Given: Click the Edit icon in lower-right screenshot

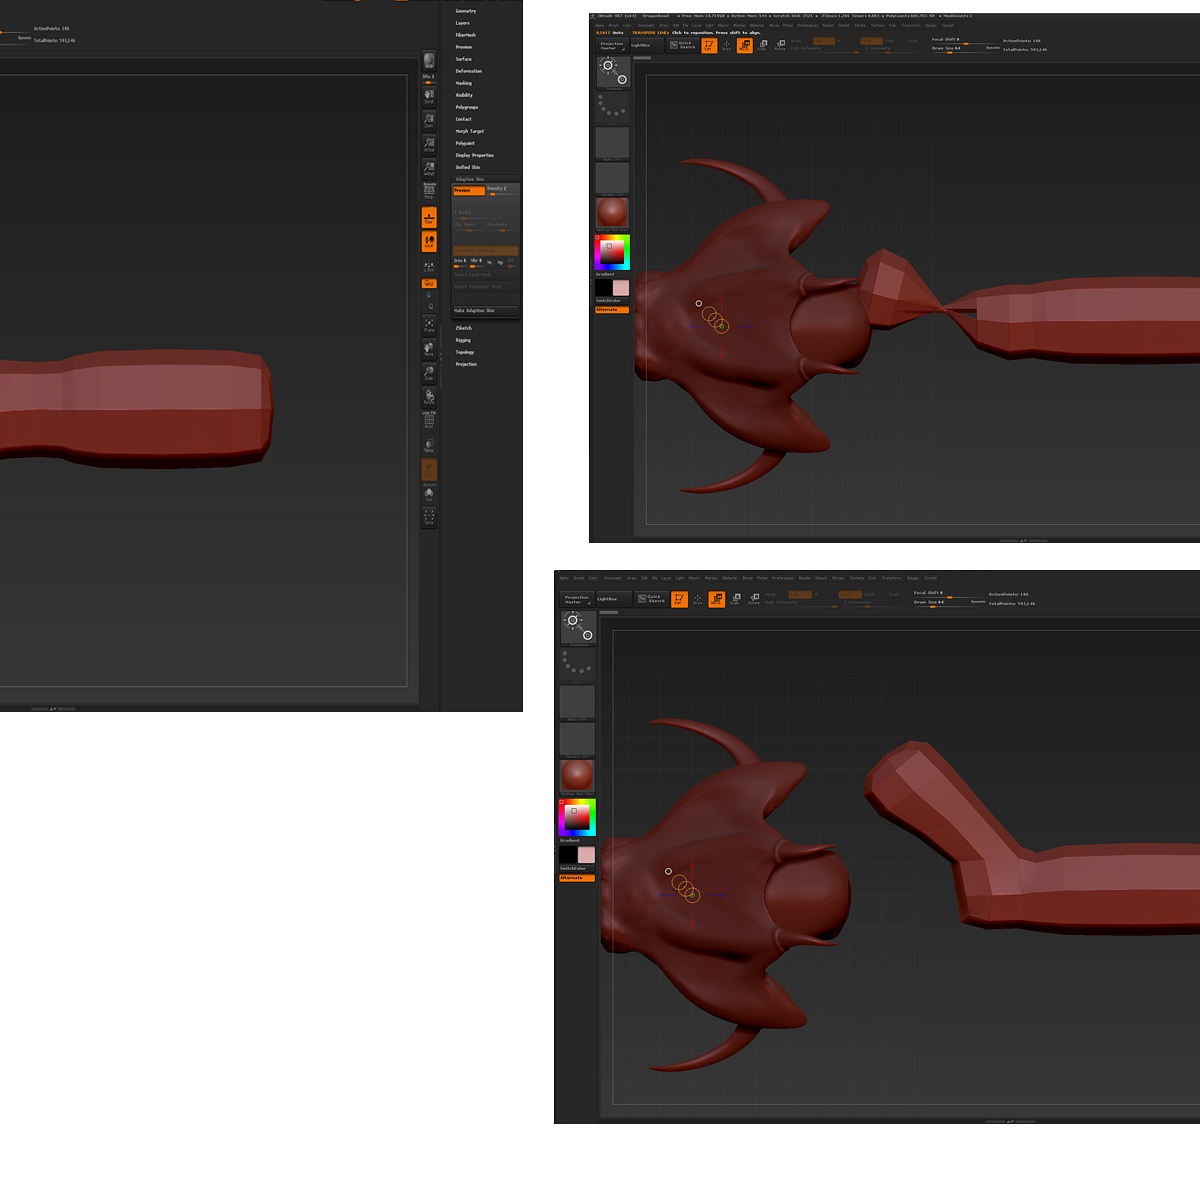Looking at the screenshot, I should pos(679,599).
